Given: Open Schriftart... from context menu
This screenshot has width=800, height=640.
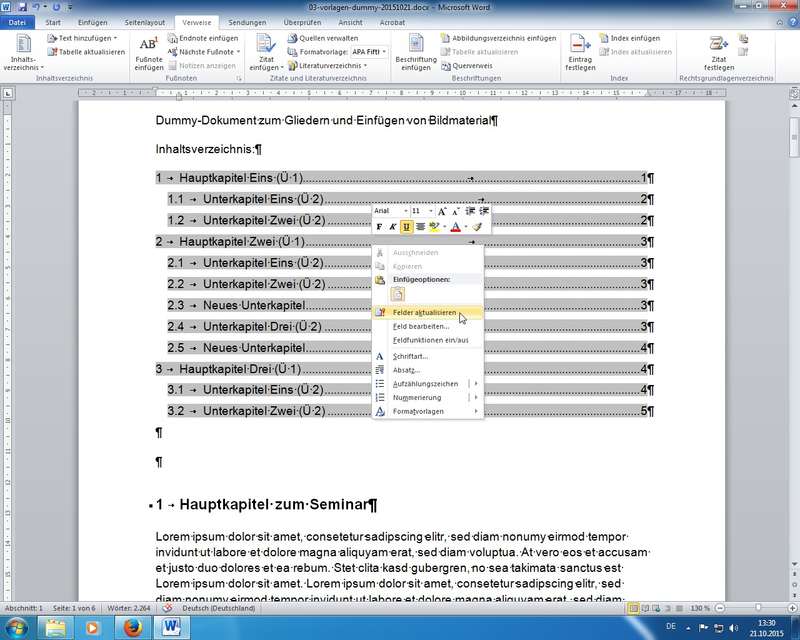Looking at the screenshot, I should (428, 356).
